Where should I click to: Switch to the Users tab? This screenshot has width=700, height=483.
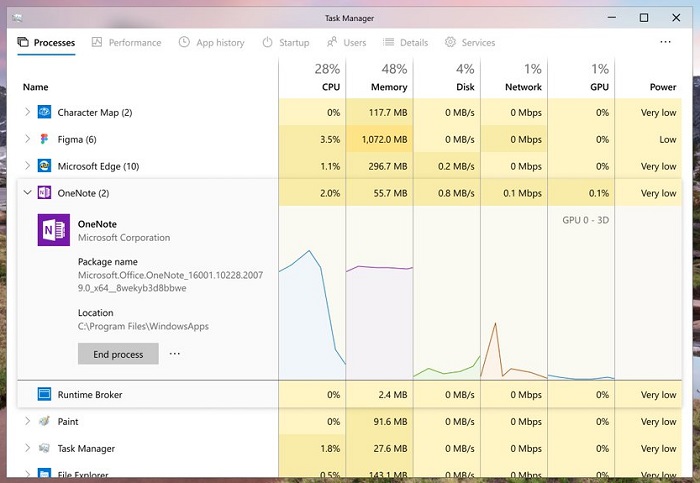click(x=346, y=42)
